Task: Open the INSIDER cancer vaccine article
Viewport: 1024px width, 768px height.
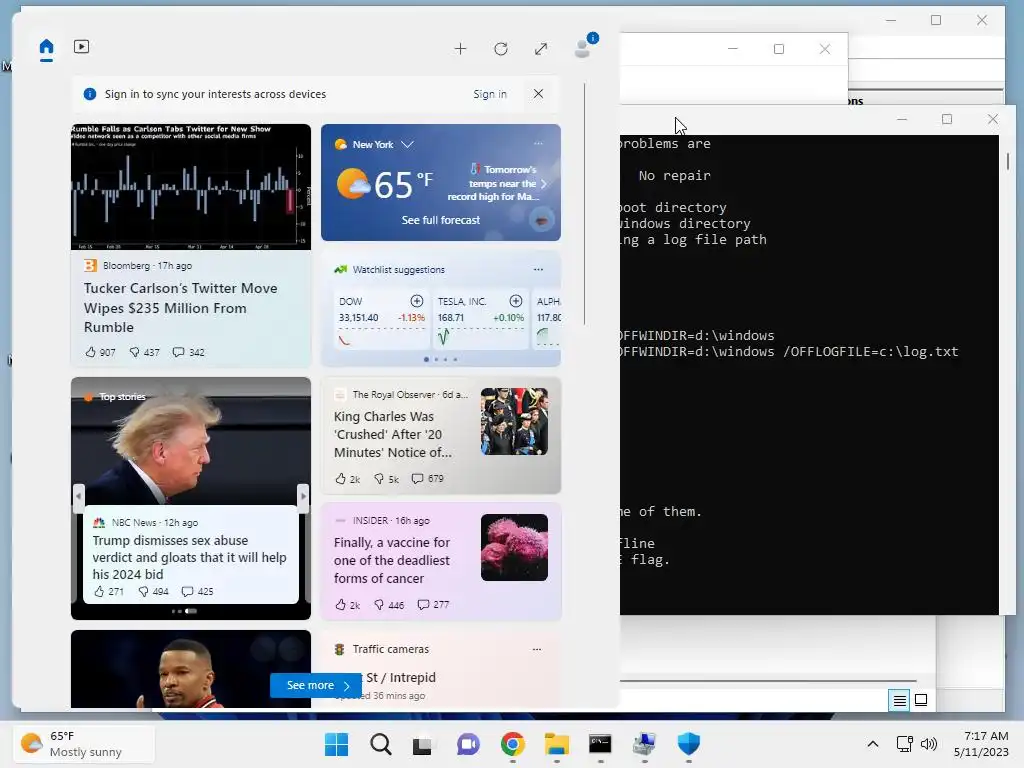Action: point(392,560)
